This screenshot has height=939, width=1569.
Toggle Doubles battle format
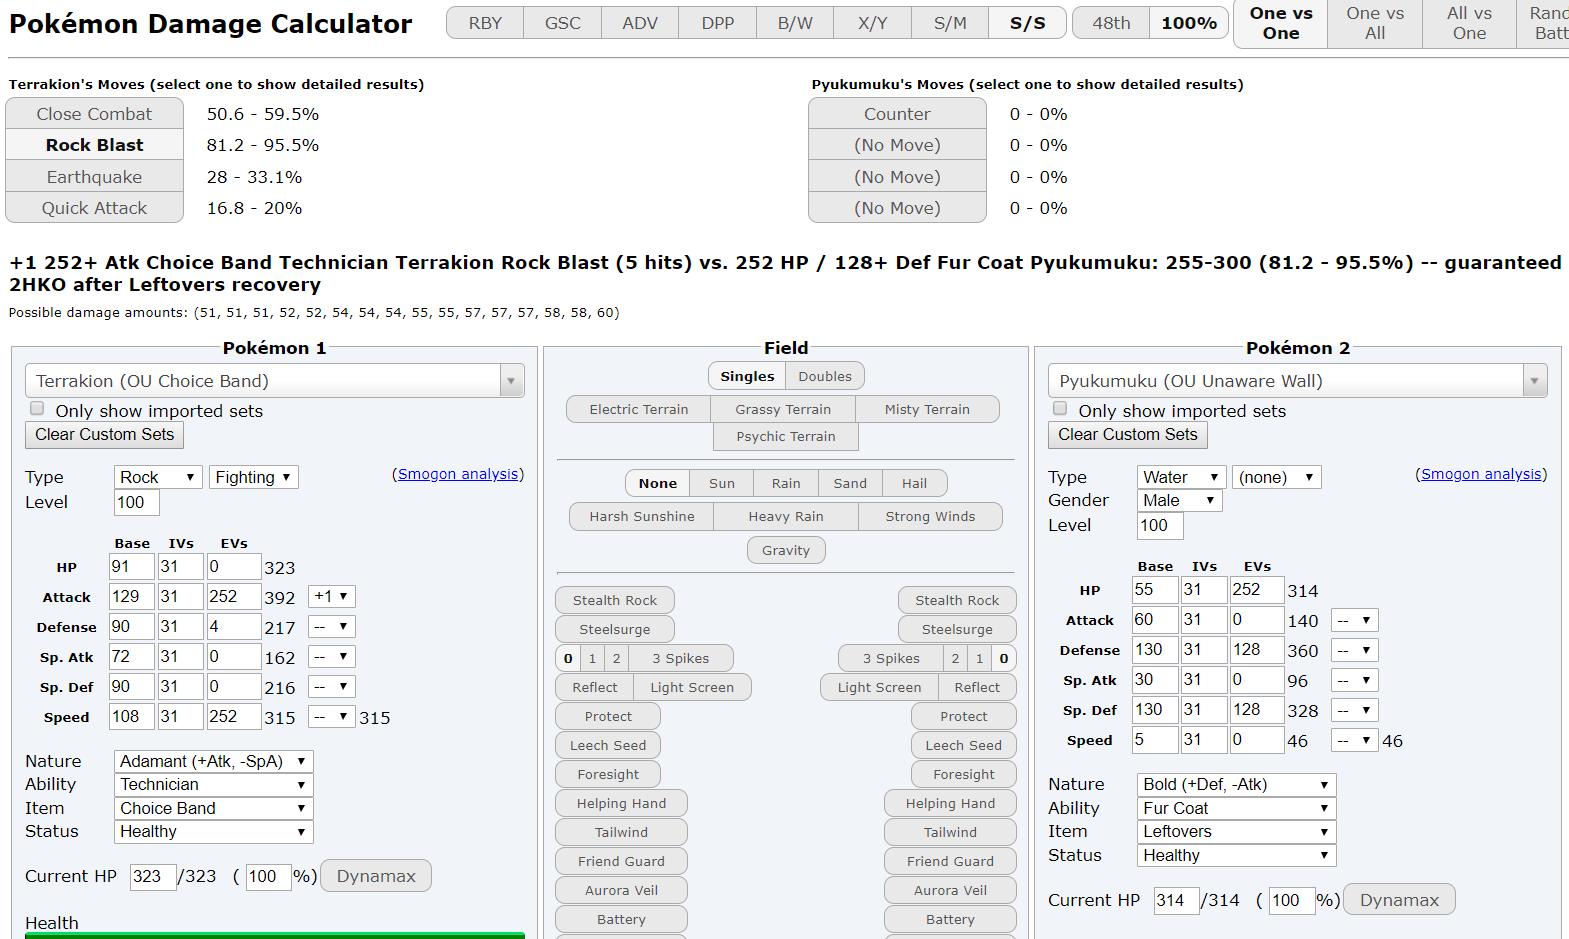824,376
